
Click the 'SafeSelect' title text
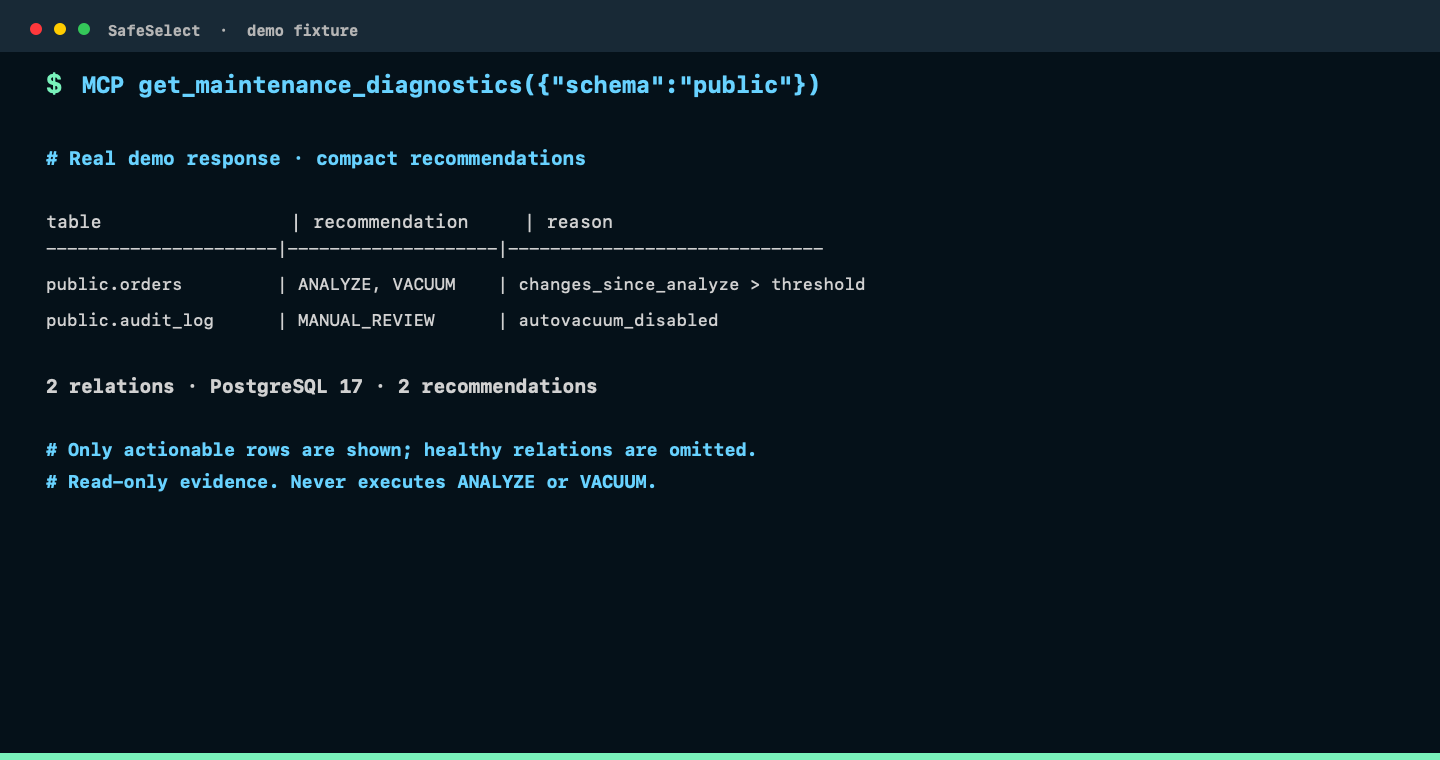click(x=154, y=31)
